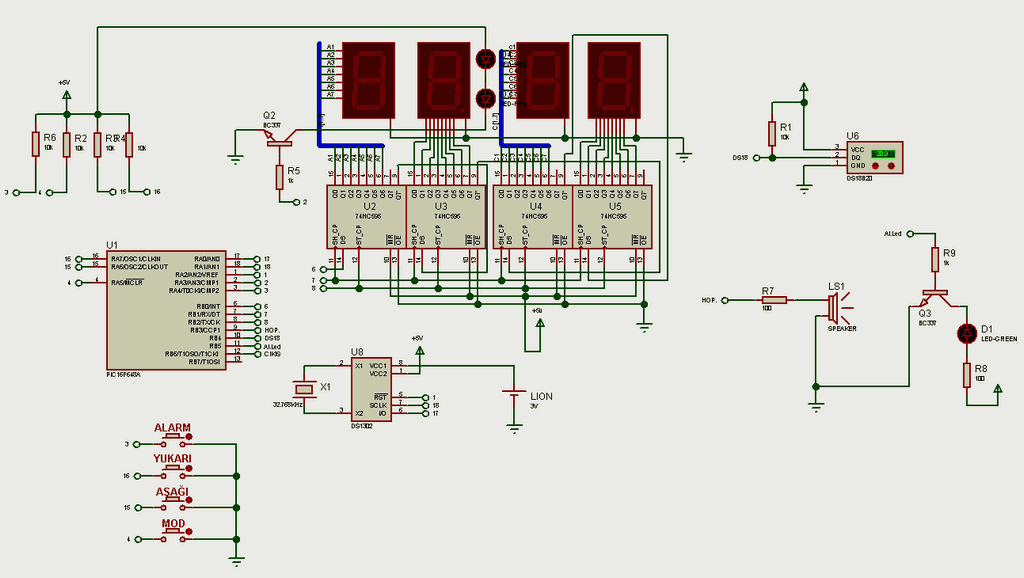
Task: Select the R2 10k pull-up resistor
Action: [67, 144]
